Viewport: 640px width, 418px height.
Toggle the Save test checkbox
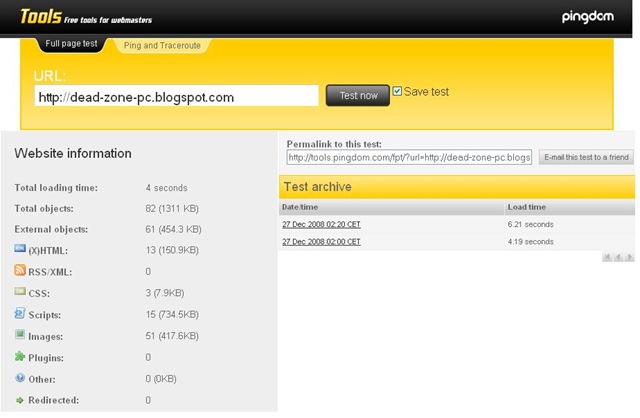click(397, 91)
